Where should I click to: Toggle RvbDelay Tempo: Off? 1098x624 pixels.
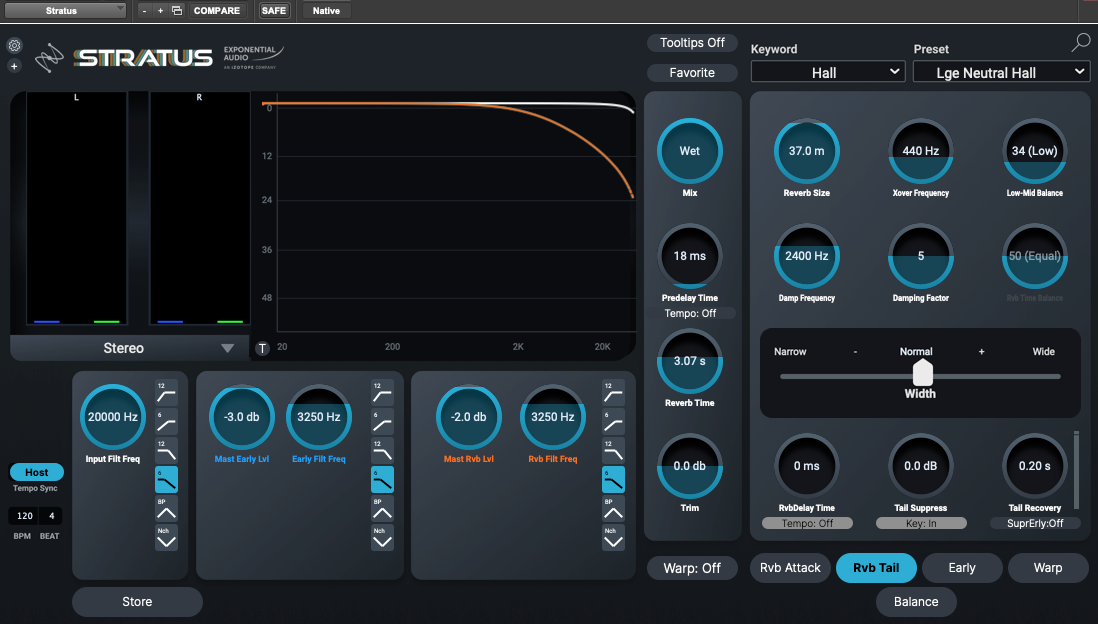(807, 523)
